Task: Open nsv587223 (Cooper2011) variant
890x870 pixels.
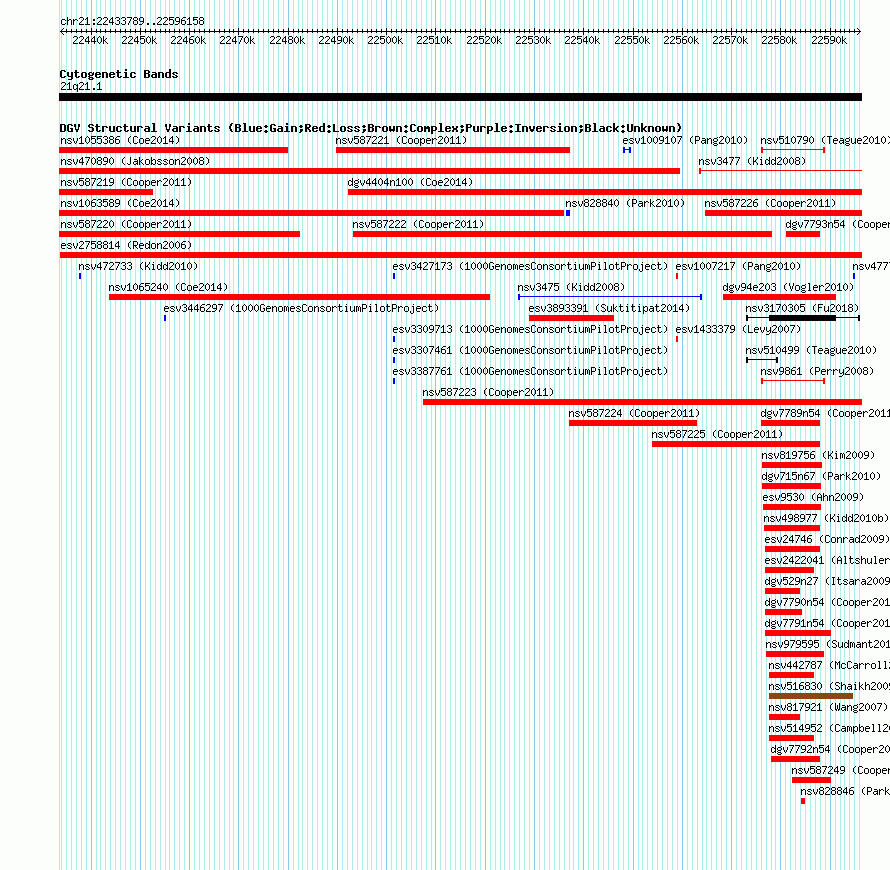Action: tap(642, 402)
